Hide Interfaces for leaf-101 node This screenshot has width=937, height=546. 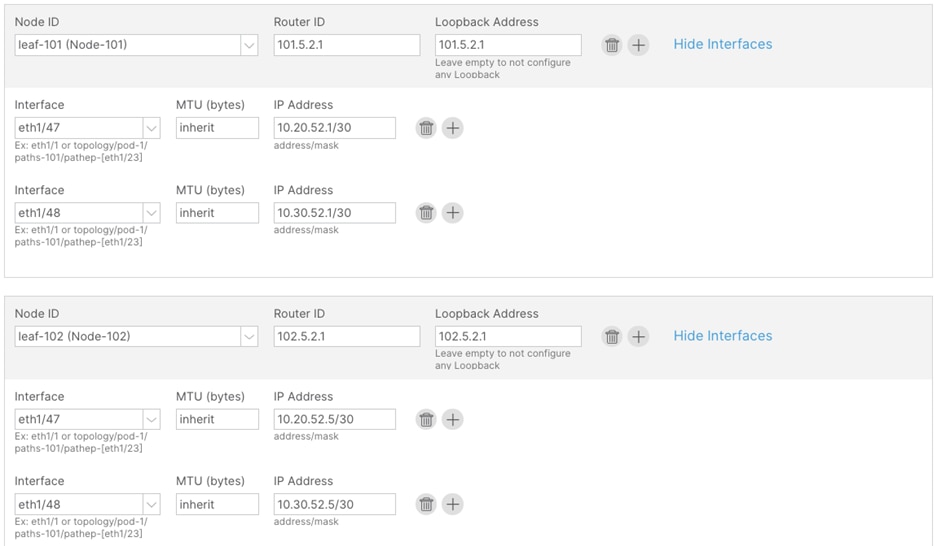point(722,44)
